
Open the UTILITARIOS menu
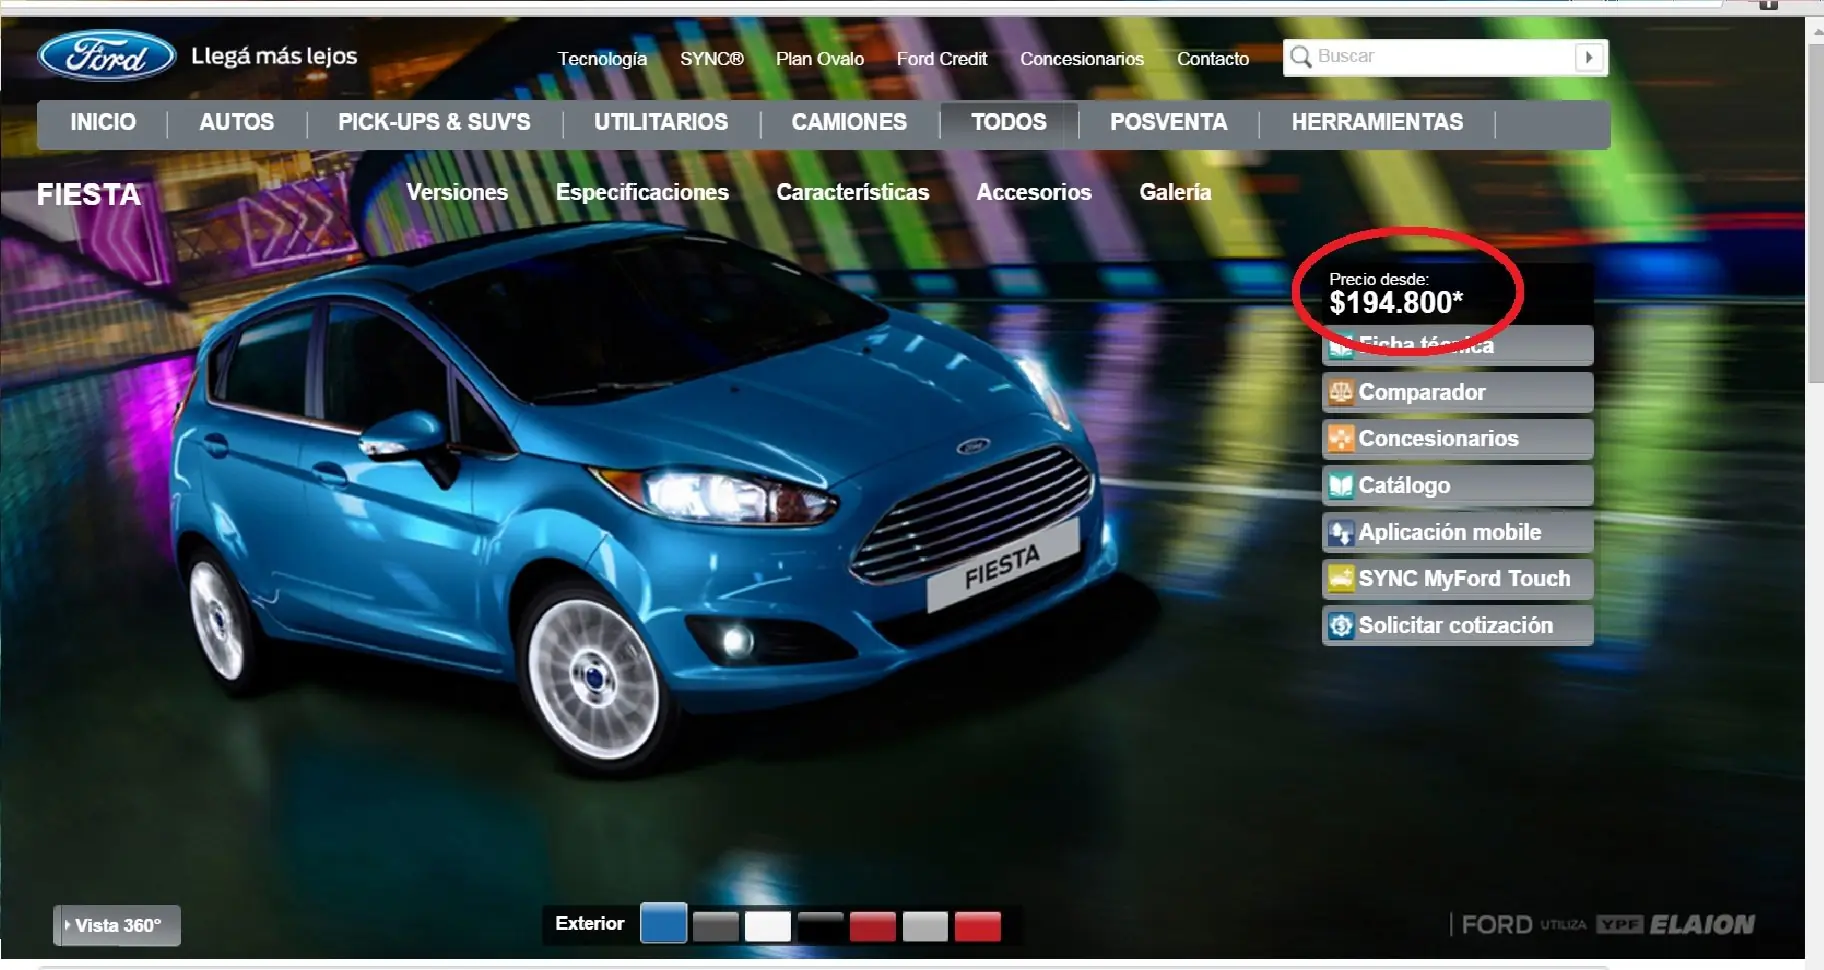pyautogui.click(x=661, y=122)
